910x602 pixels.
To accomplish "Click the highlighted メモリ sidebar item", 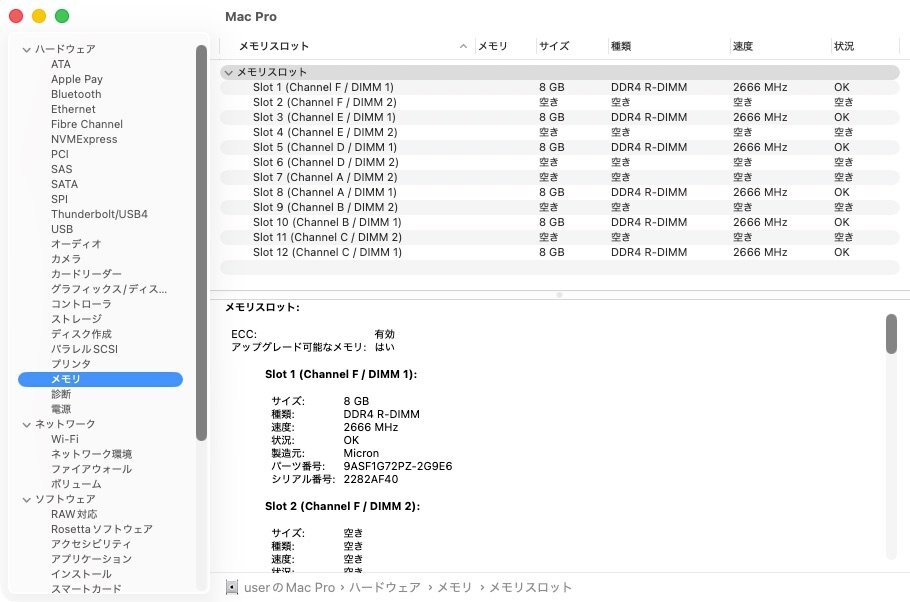I will (x=100, y=379).
